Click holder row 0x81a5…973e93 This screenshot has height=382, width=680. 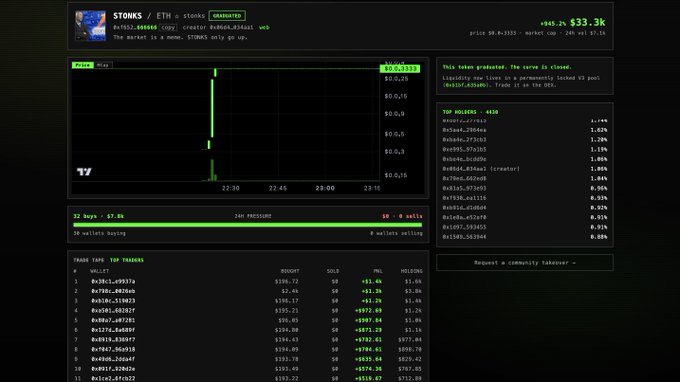pos(525,188)
